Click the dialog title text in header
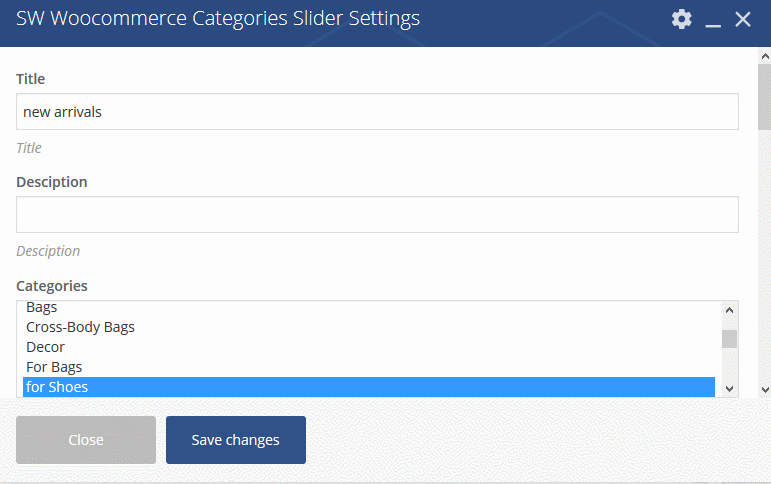Image resolution: width=771 pixels, height=484 pixels. (218, 19)
